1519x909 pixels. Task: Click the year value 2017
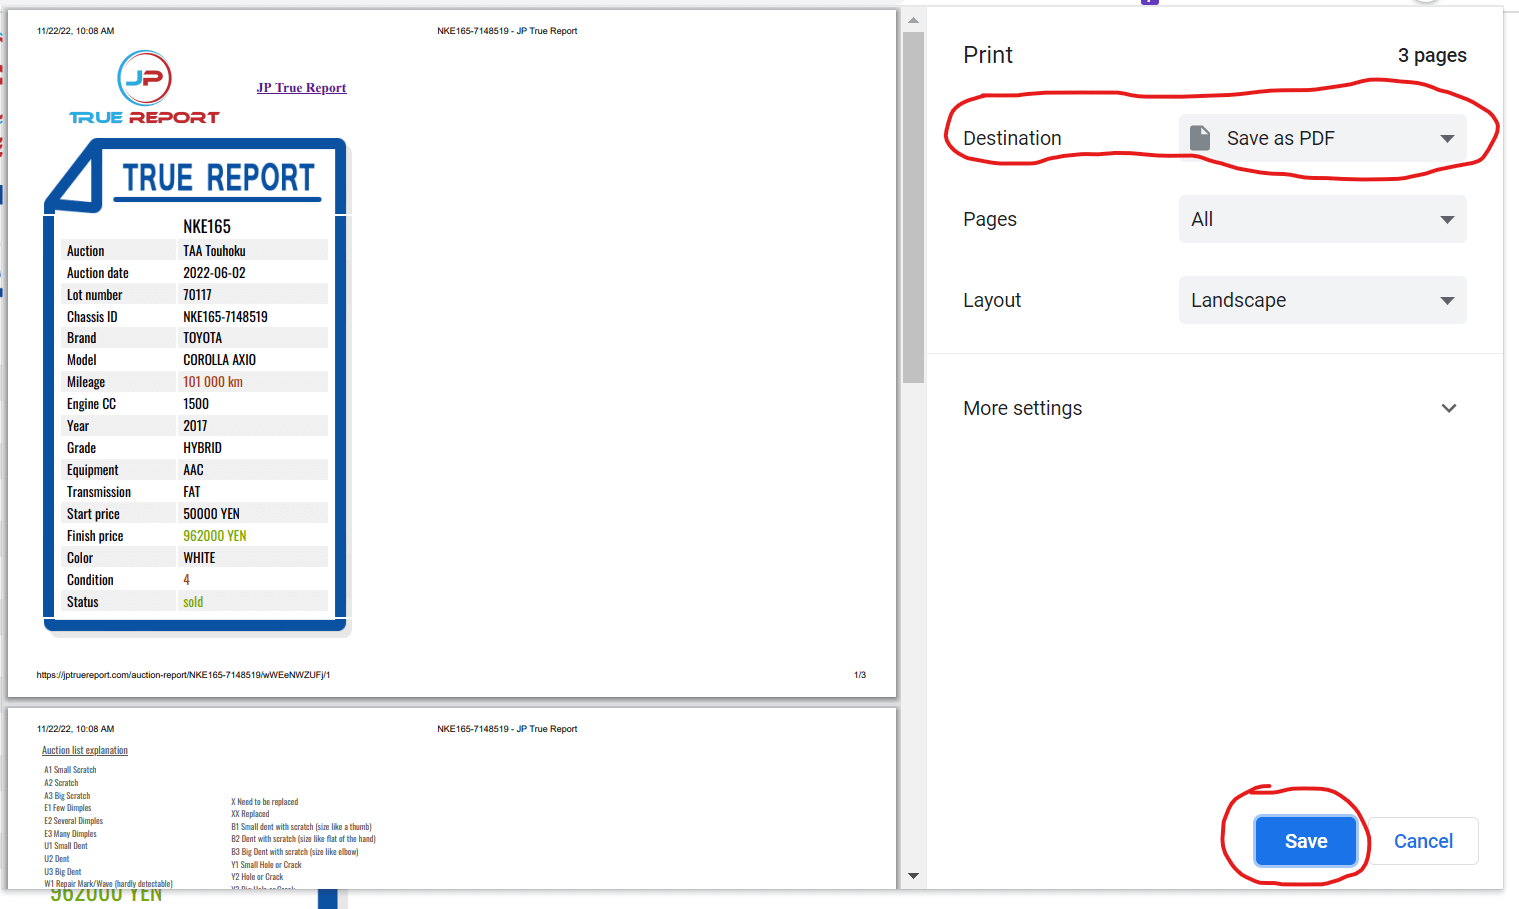tap(195, 426)
